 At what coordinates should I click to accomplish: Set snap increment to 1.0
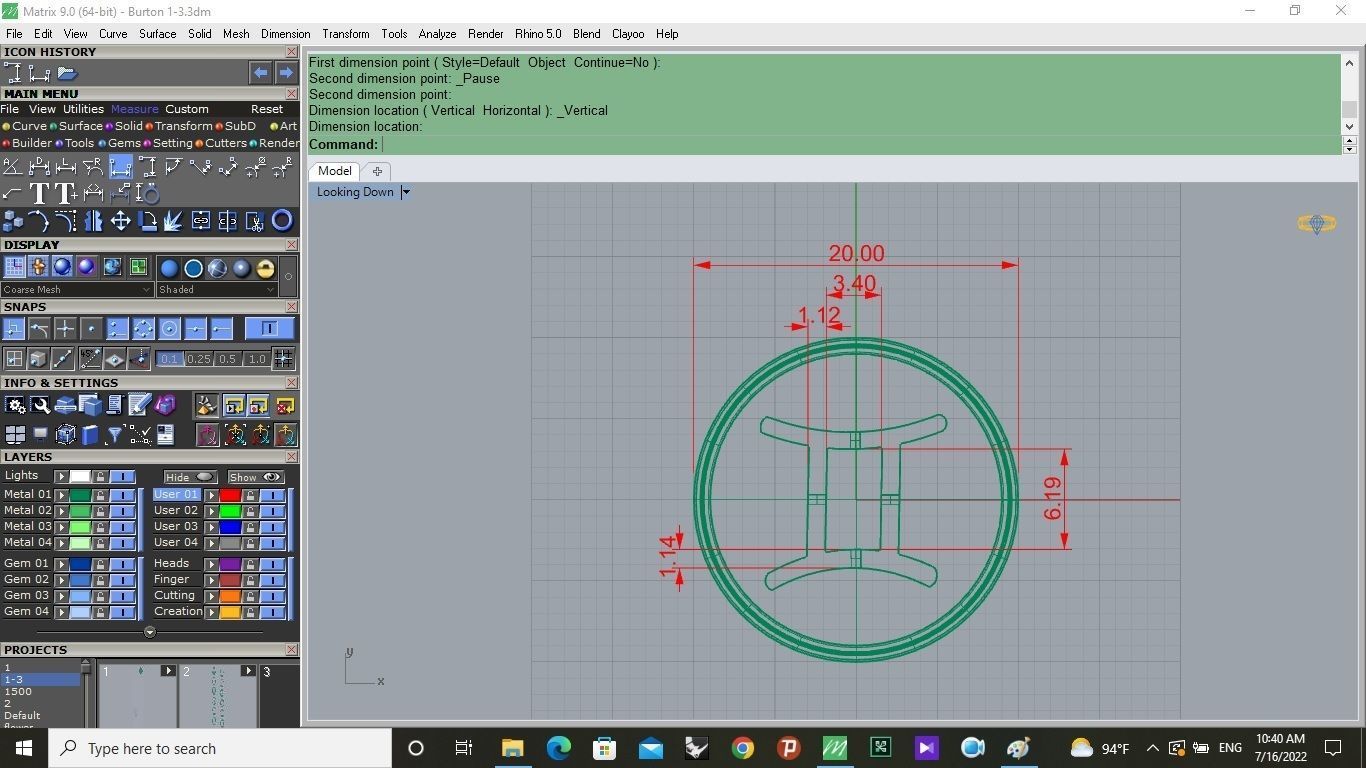click(257, 359)
